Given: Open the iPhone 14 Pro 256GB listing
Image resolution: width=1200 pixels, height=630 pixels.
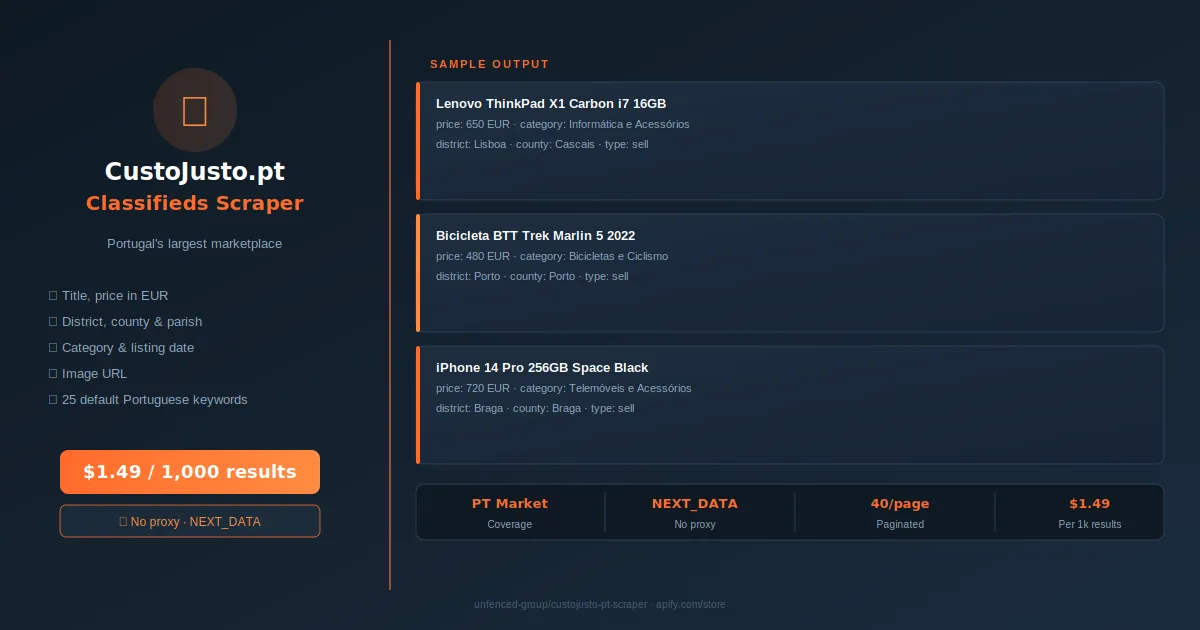Looking at the screenshot, I should 790,405.
